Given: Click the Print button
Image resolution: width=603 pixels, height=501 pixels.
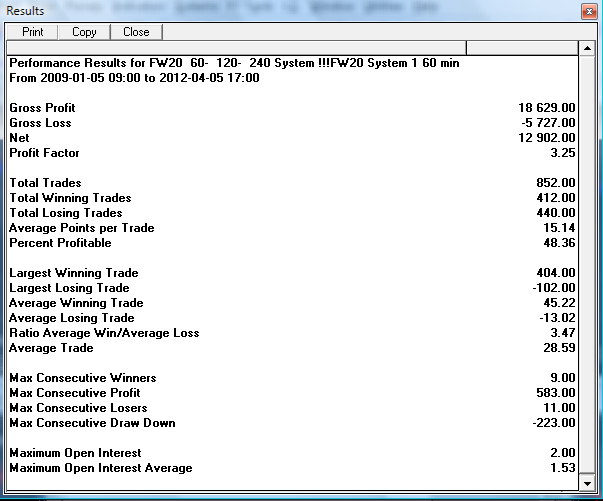Looking at the screenshot, I should (x=32, y=32).
